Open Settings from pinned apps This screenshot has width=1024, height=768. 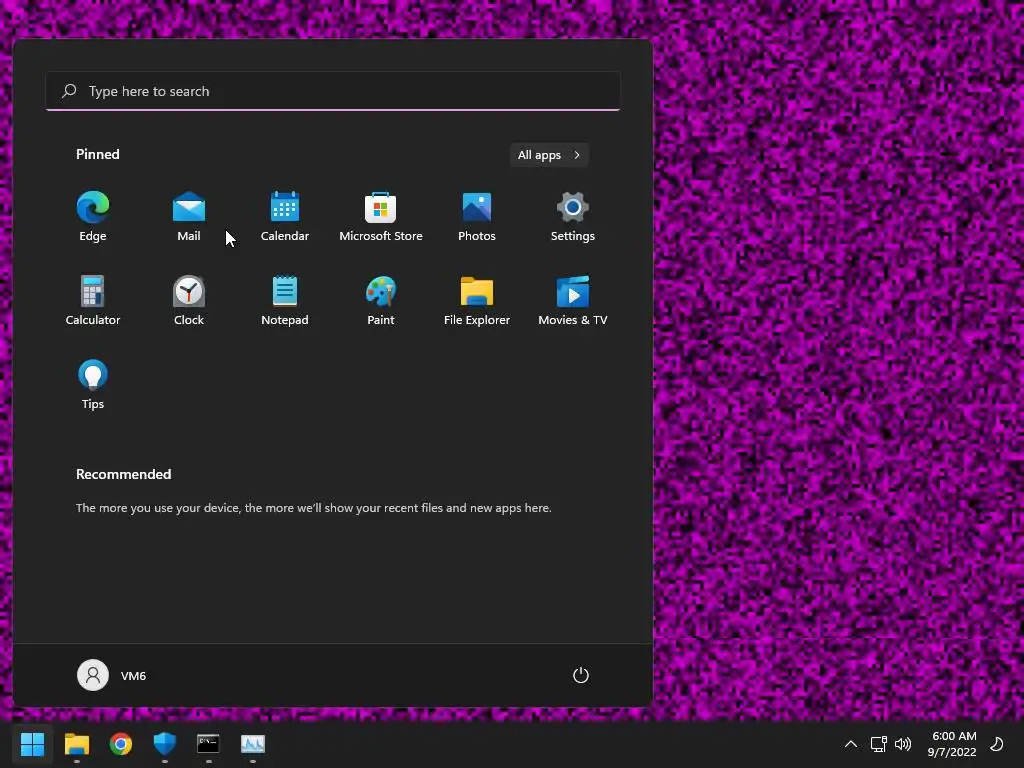point(573,217)
